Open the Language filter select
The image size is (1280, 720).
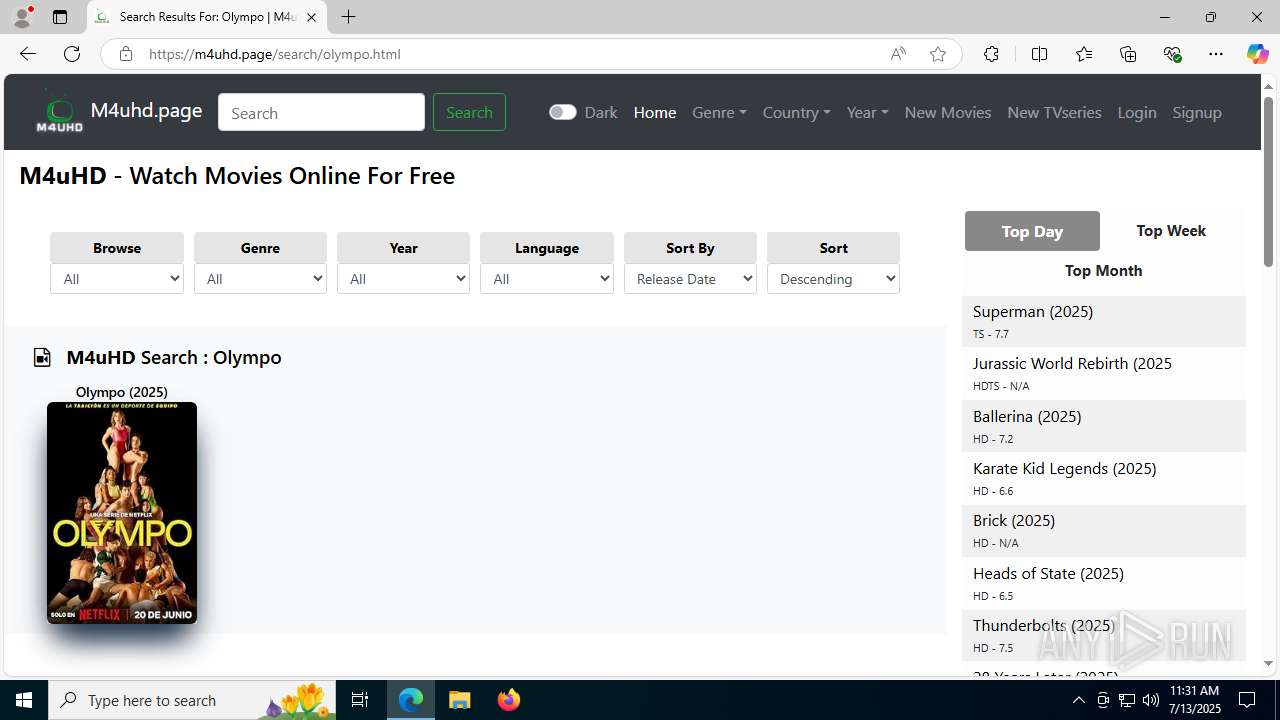(x=547, y=279)
